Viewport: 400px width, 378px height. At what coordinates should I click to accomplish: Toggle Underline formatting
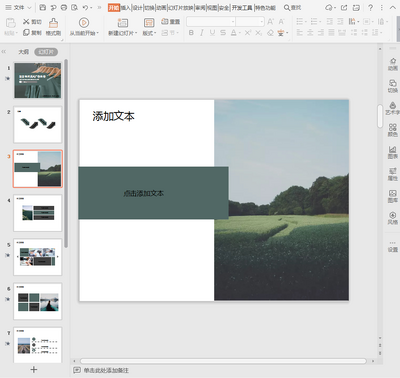pyautogui.click(x=212, y=33)
